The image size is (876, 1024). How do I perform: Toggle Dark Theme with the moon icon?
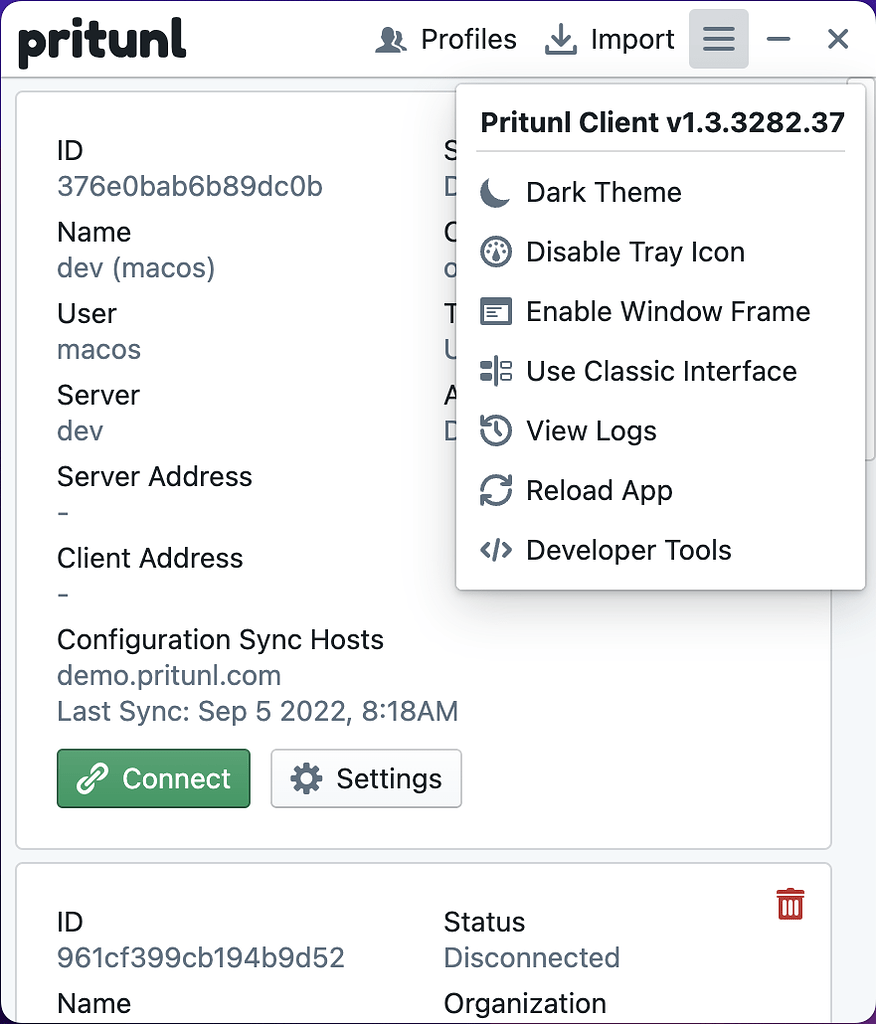[x=497, y=192]
